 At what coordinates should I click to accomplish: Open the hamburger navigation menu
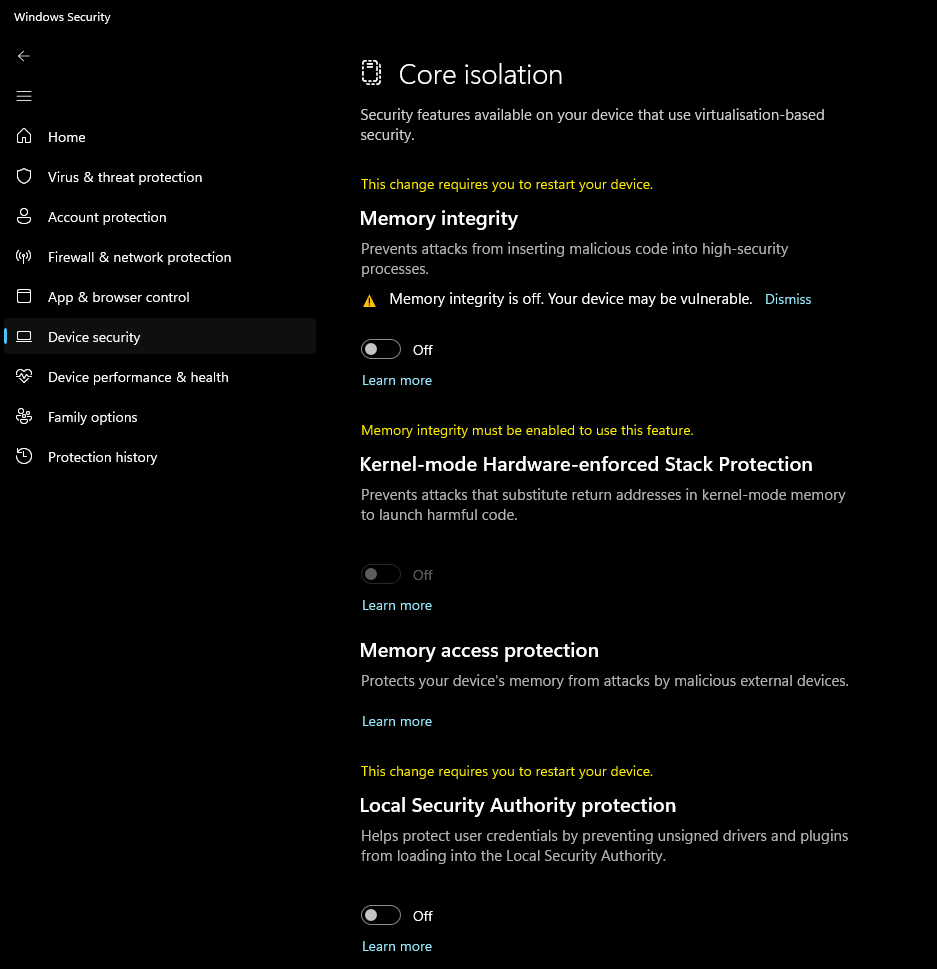[x=23, y=96]
